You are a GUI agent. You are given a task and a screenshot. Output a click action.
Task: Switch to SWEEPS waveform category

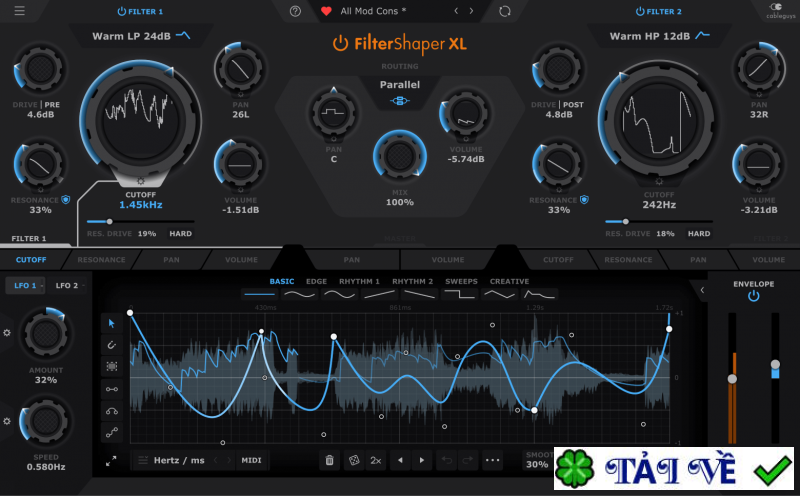(461, 281)
